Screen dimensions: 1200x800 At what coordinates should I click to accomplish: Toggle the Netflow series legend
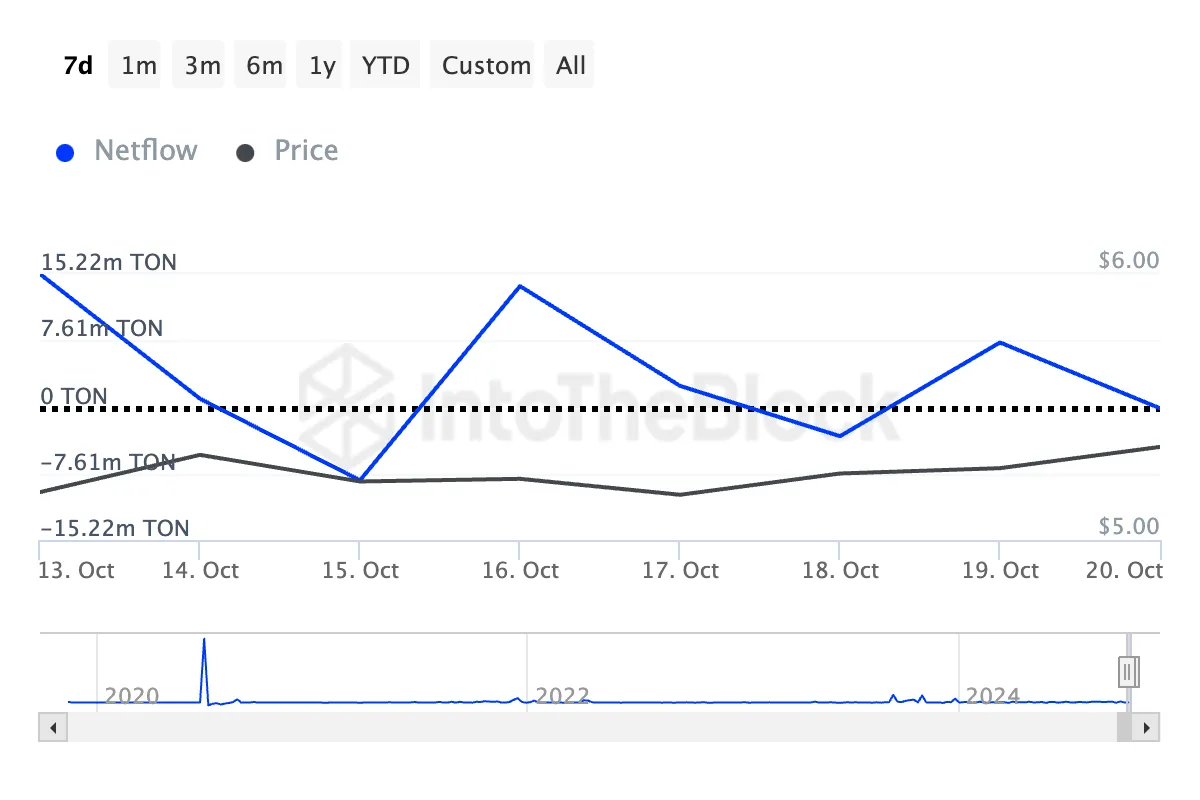[x=146, y=151]
